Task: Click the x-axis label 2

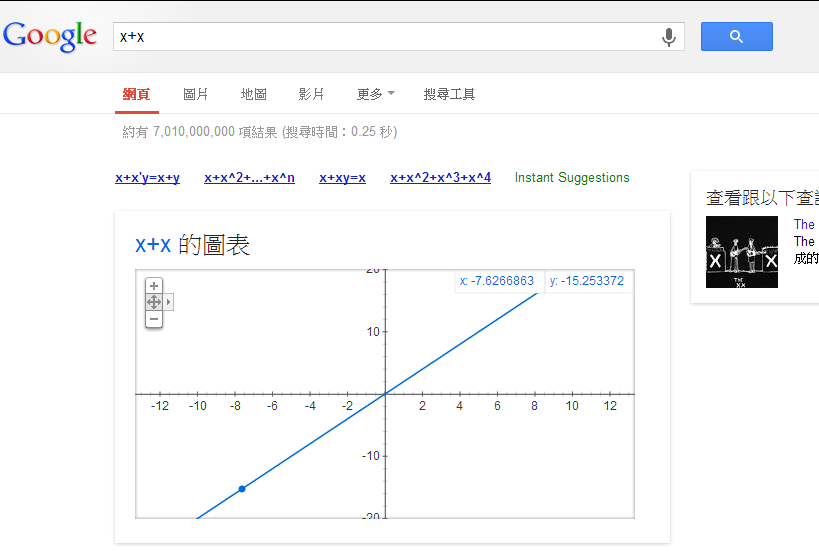Action: [422, 406]
